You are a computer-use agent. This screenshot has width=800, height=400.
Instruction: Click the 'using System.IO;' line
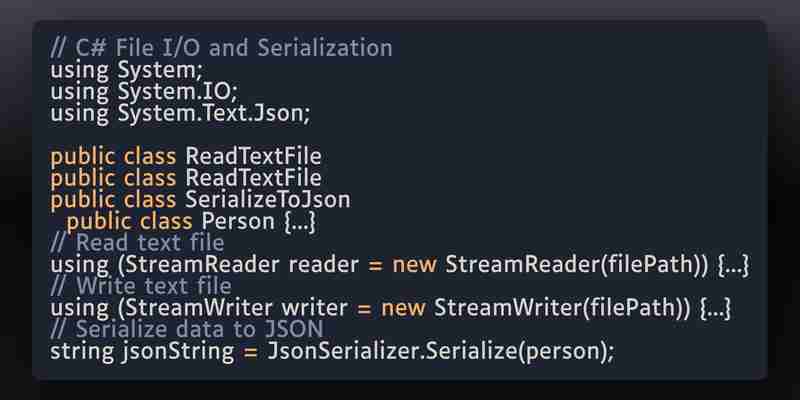[x=144, y=91]
